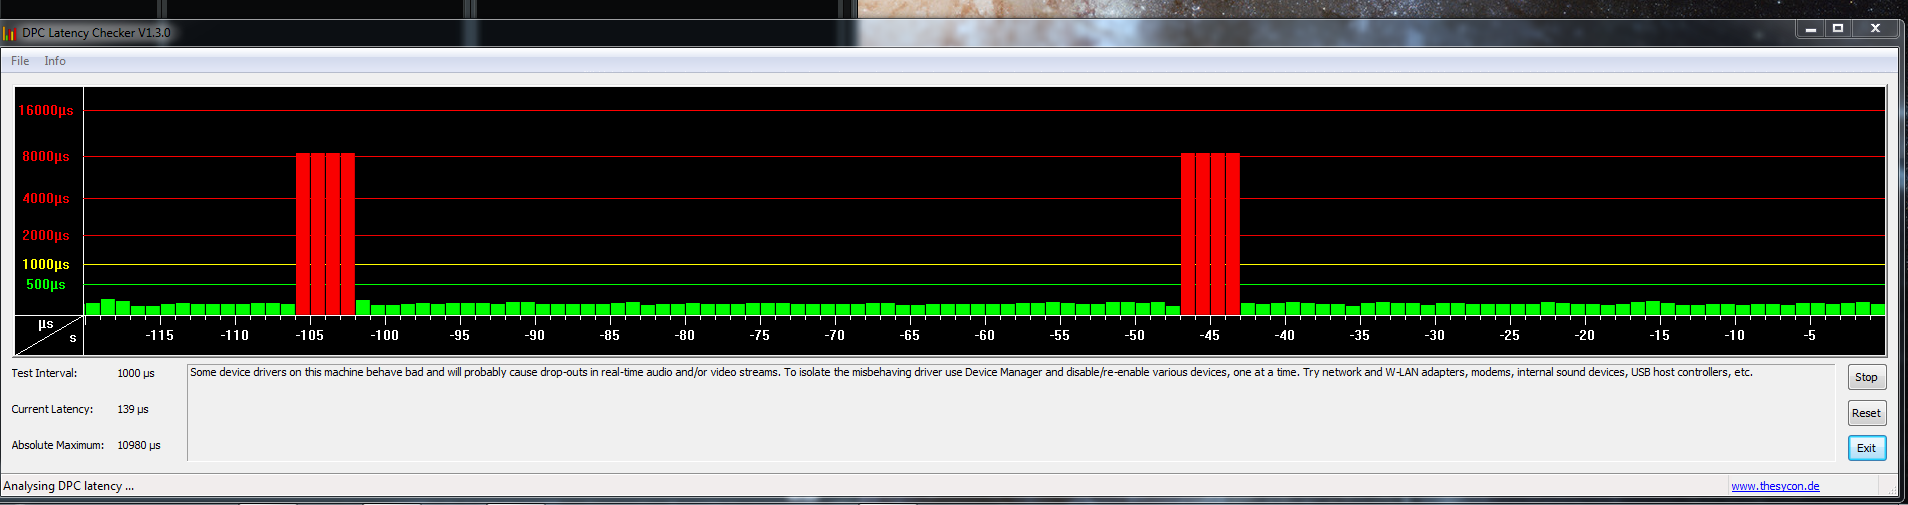
Task: Click the Stop button
Action: 1866,377
